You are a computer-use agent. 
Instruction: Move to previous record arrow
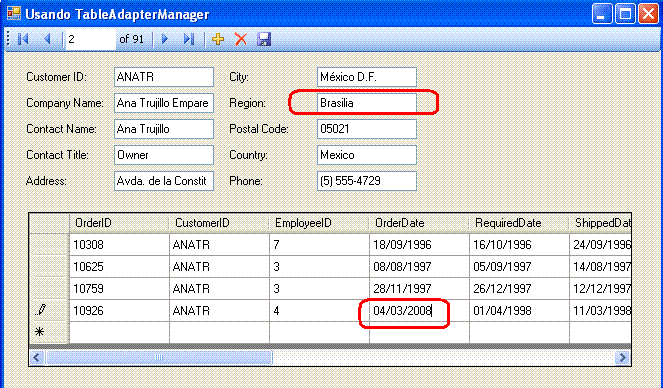coord(47,39)
